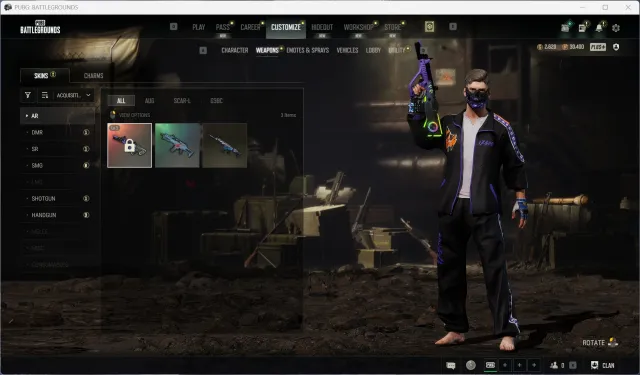Select the green-background G36C skin thumbnail

click(x=177, y=146)
